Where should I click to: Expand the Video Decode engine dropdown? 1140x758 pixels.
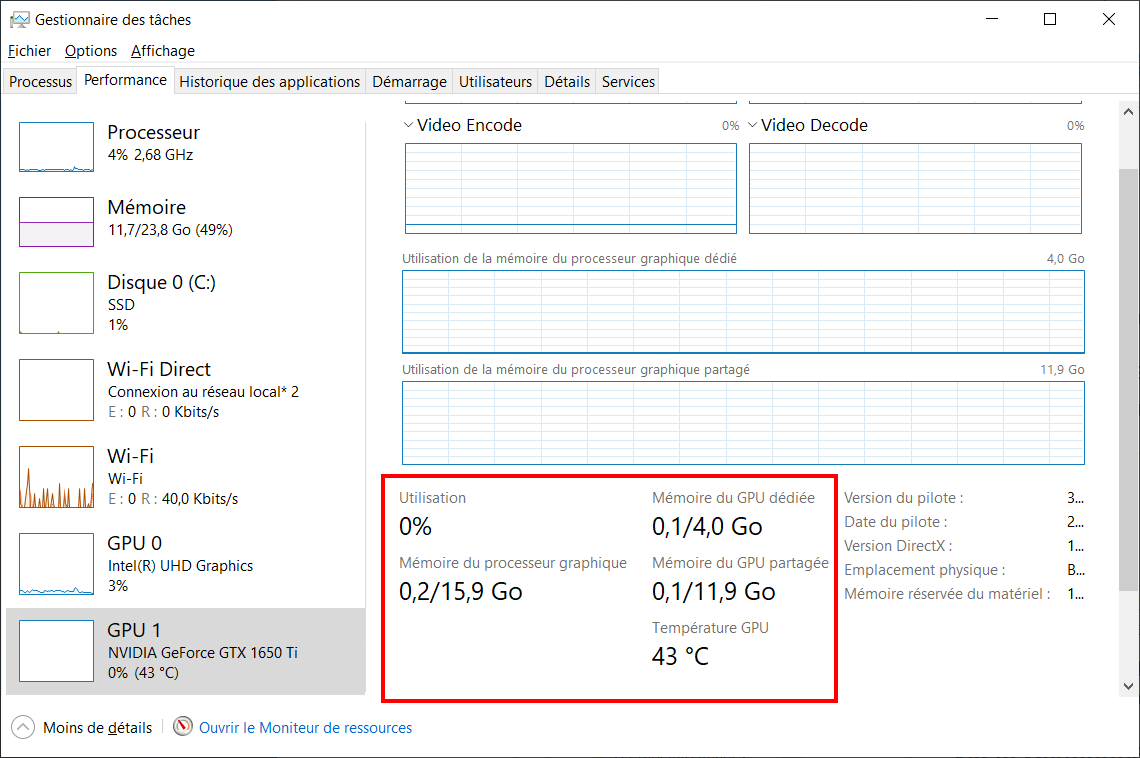752,125
